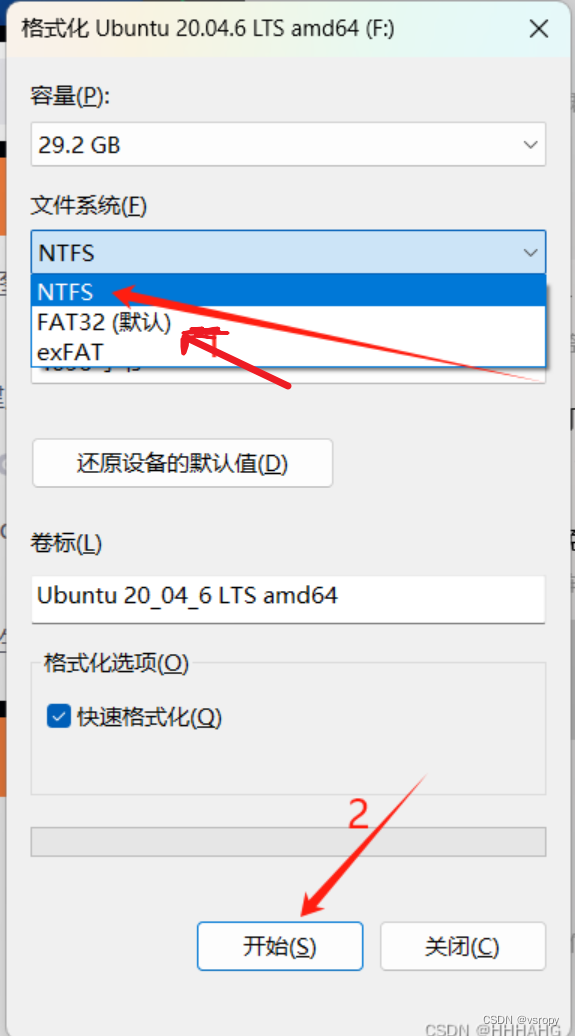
Task: Click the 还原设备的默认值(D) button
Action: coord(182,463)
